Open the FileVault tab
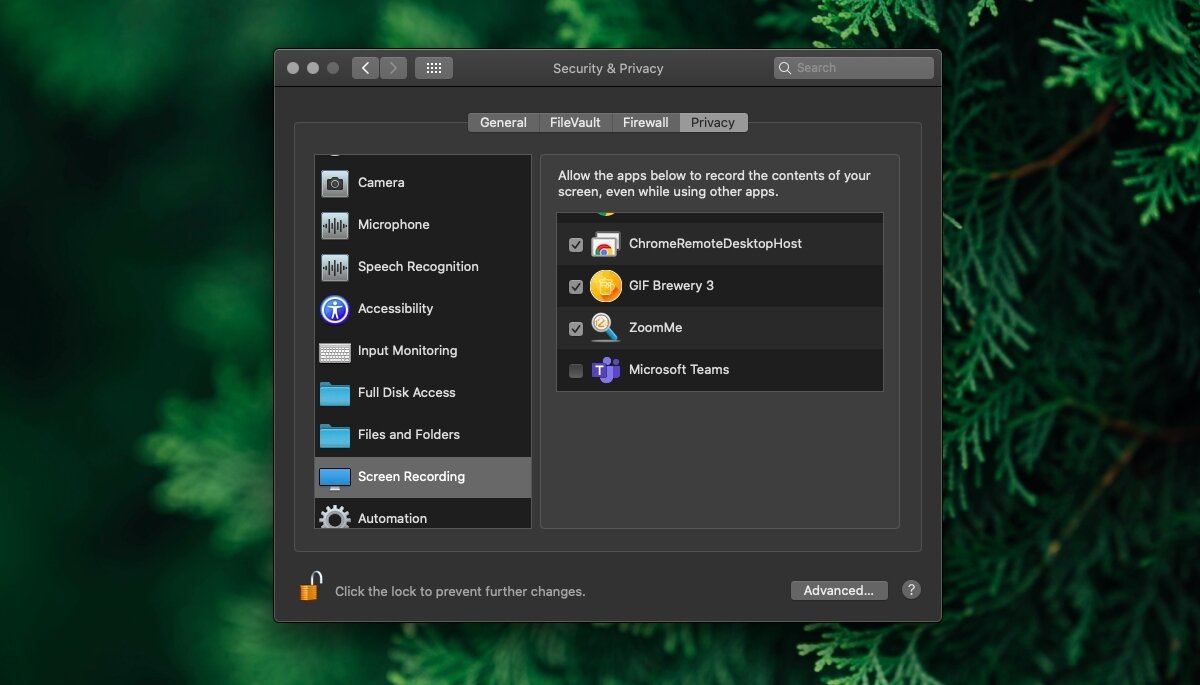The image size is (1200, 685). pos(575,123)
